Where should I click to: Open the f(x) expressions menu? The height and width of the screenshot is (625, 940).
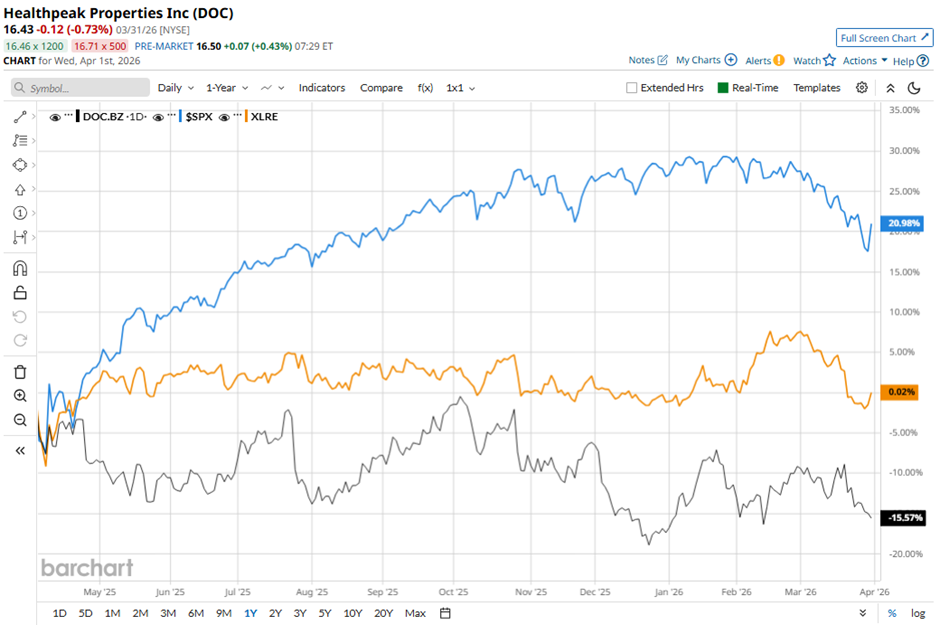[x=425, y=88]
